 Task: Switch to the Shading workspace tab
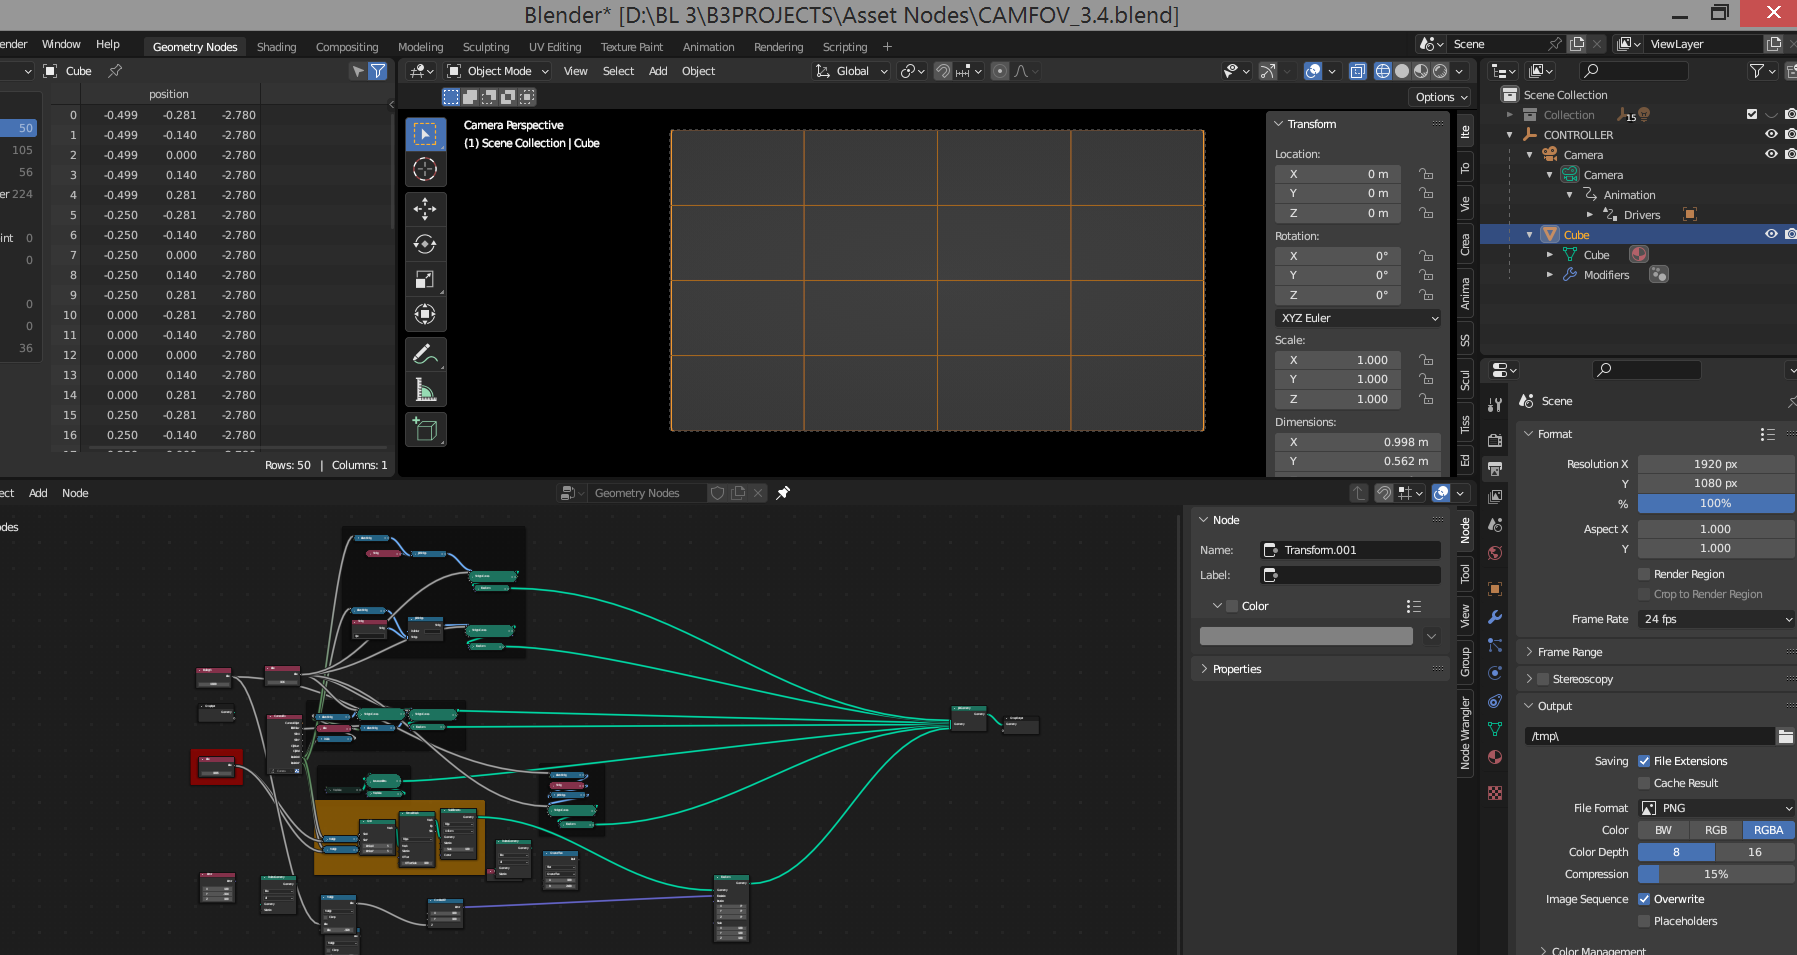click(x=276, y=47)
